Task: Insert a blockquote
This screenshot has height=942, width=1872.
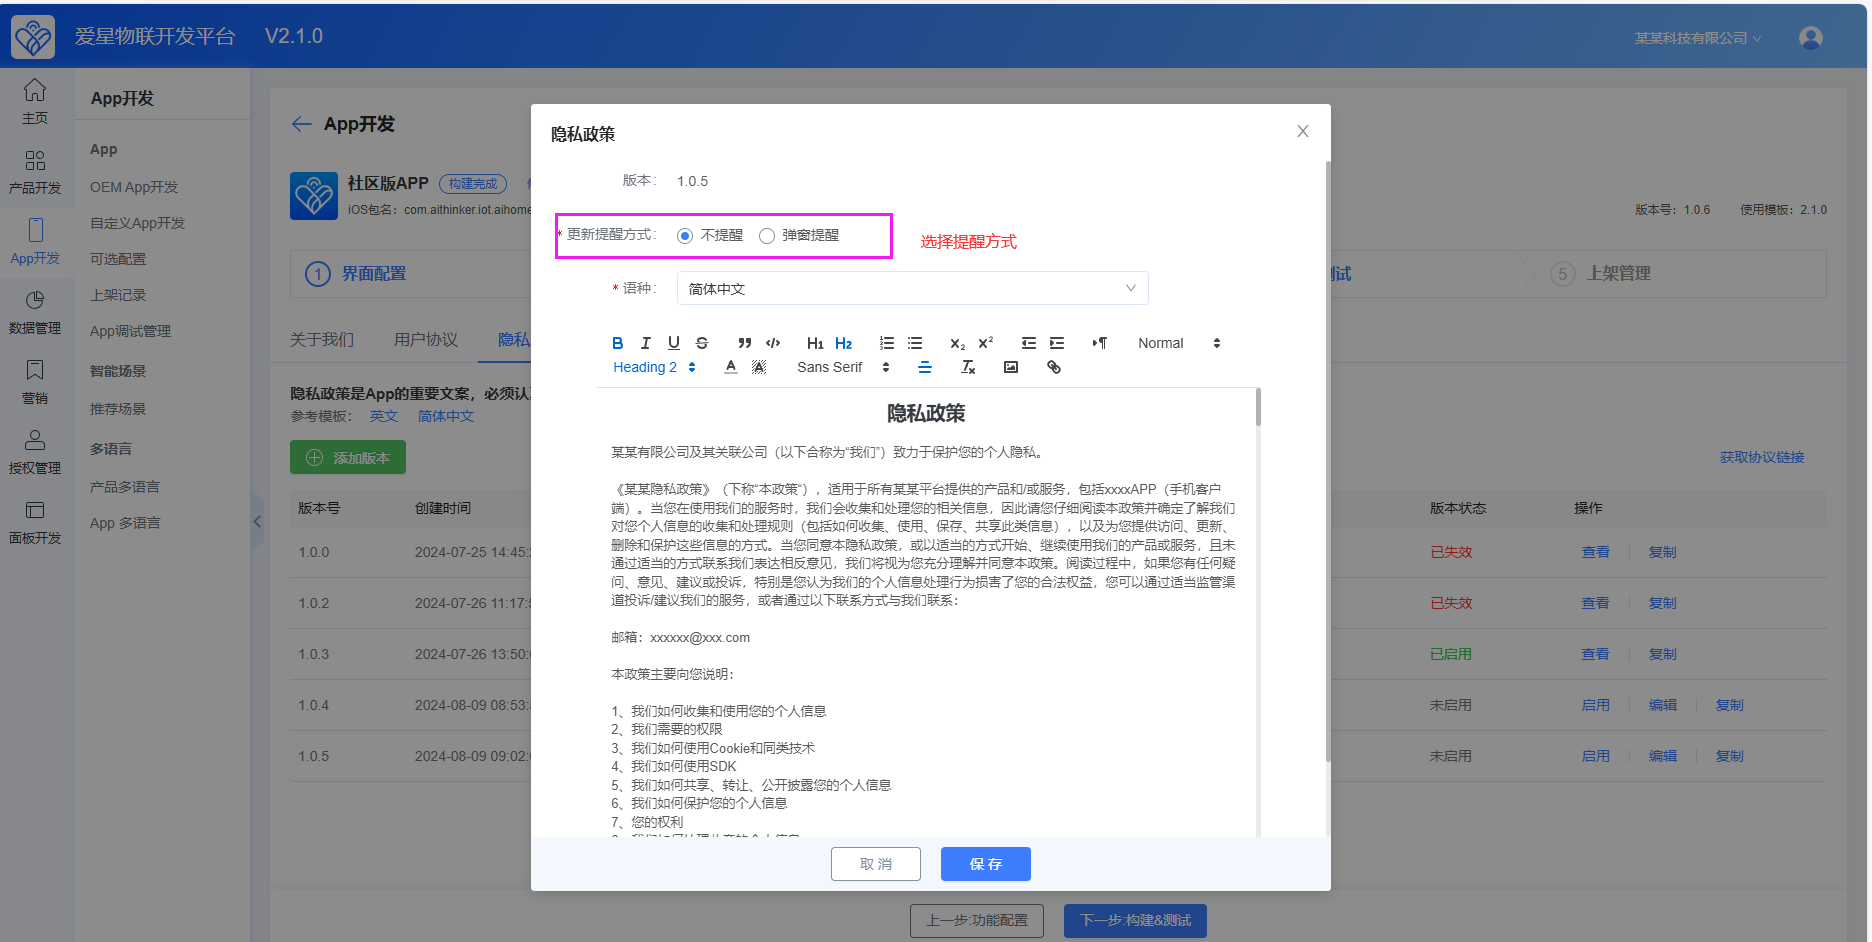Action: click(744, 343)
